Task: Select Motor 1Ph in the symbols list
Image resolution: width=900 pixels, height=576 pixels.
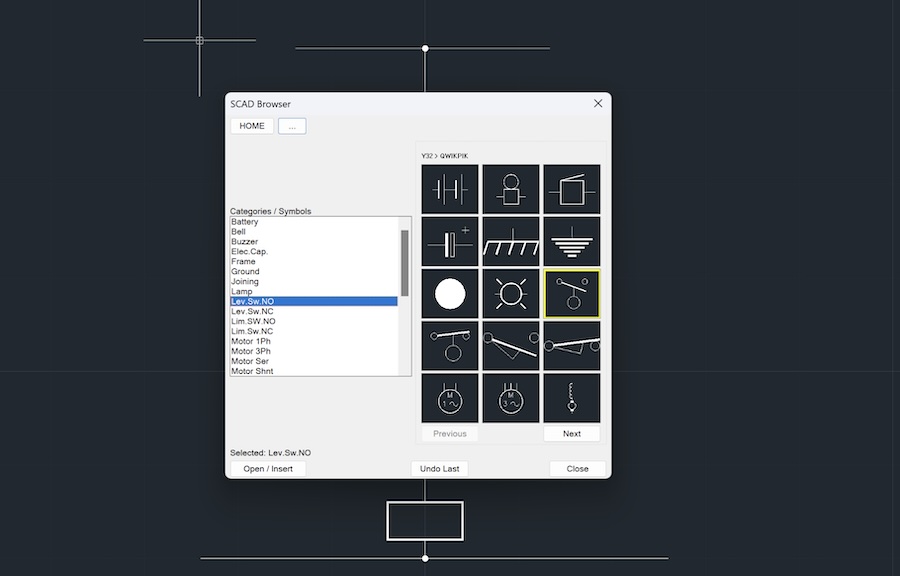Action: 314,341
